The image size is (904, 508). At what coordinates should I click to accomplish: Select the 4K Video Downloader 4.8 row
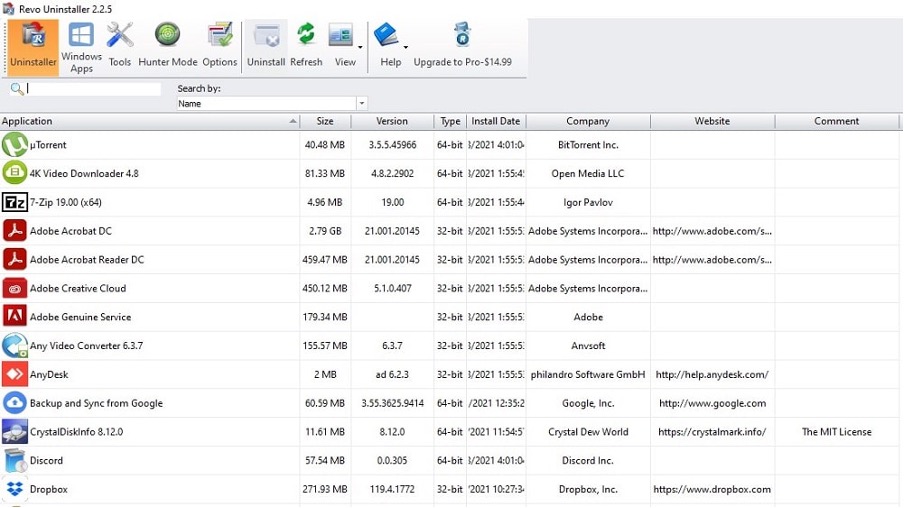450,174
